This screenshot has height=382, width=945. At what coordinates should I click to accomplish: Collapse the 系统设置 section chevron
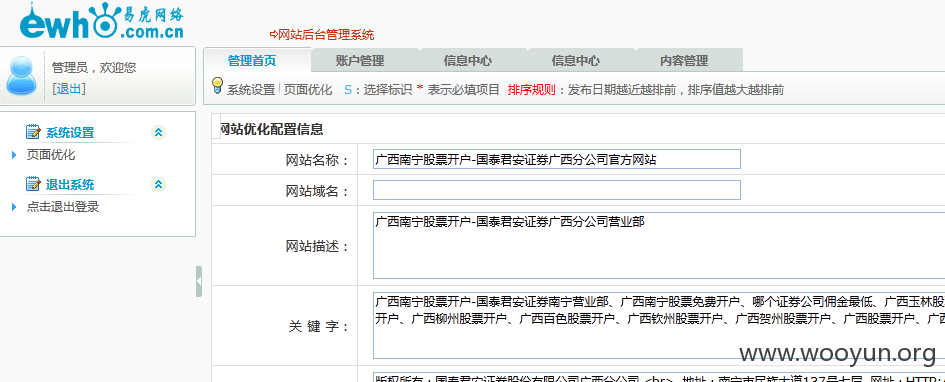click(159, 132)
